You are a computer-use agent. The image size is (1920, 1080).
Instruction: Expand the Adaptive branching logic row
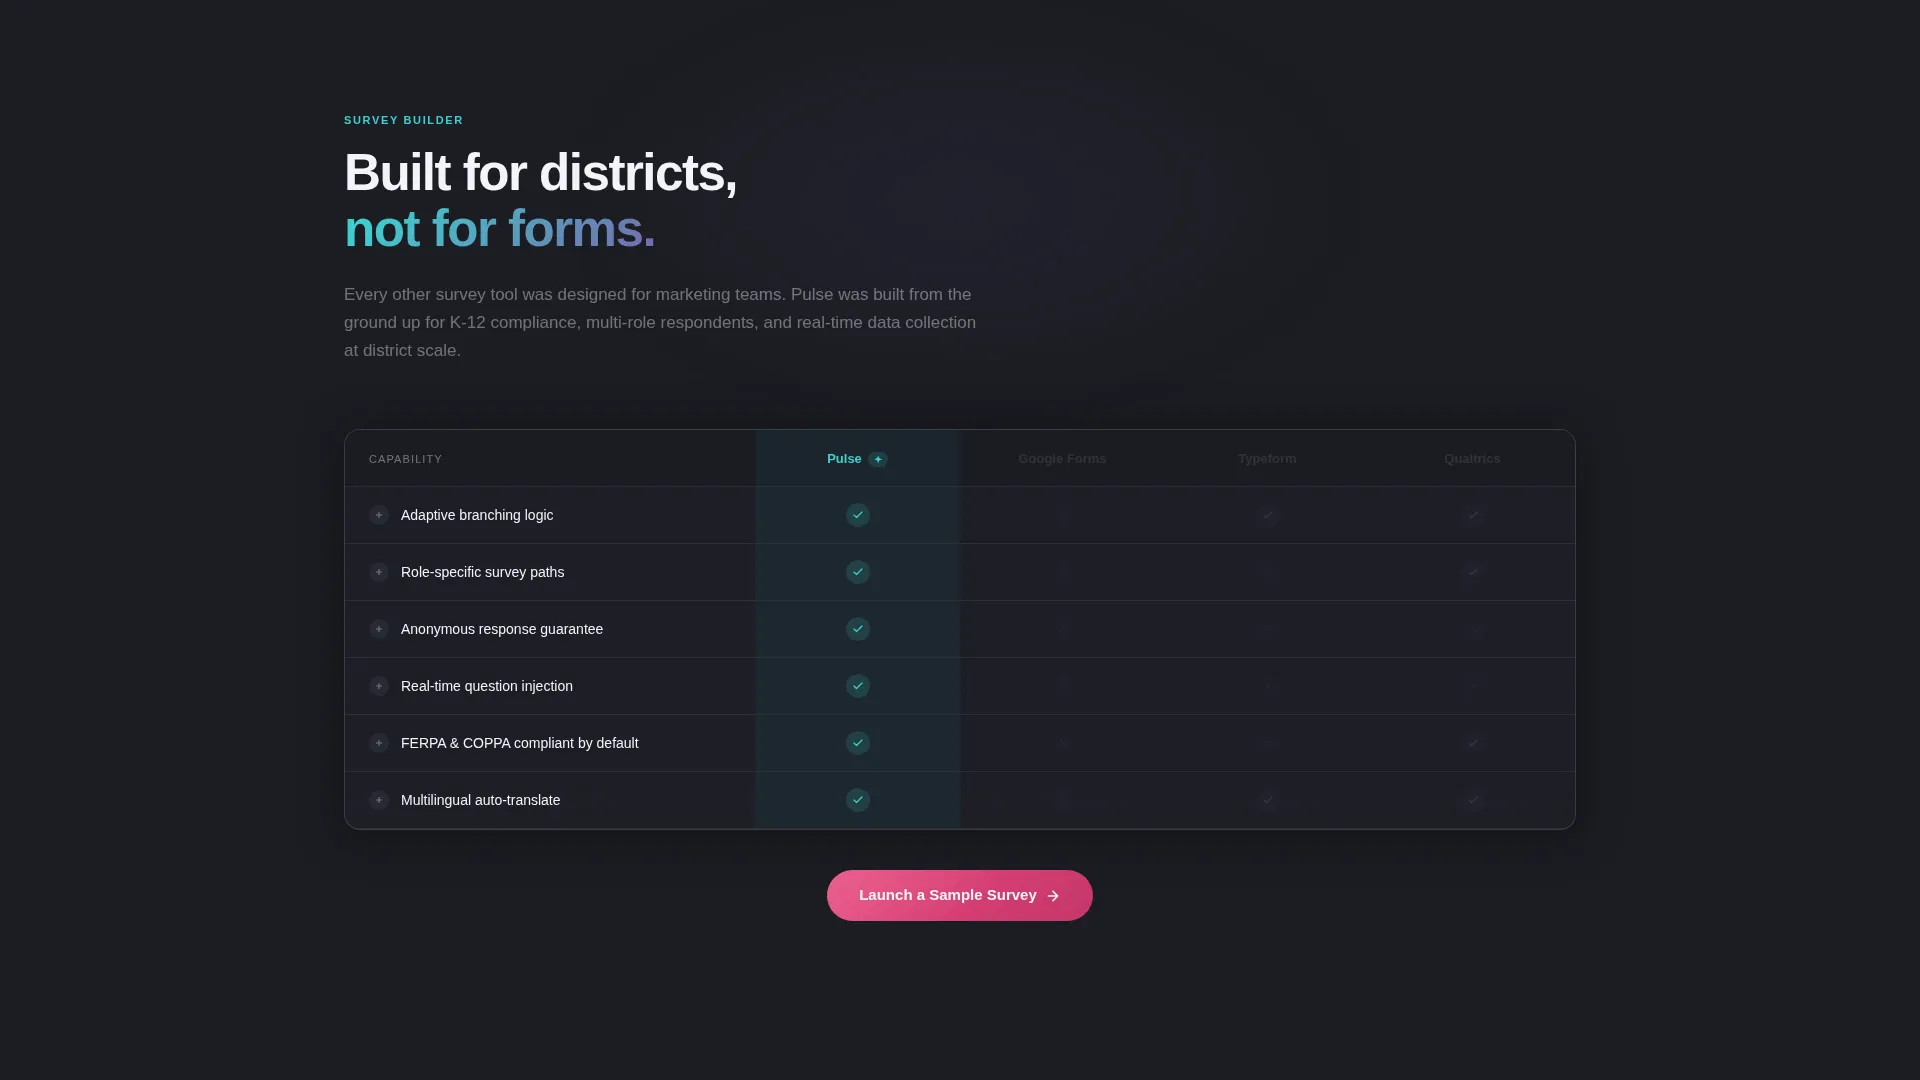pyautogui.click(x=379, y=515)
